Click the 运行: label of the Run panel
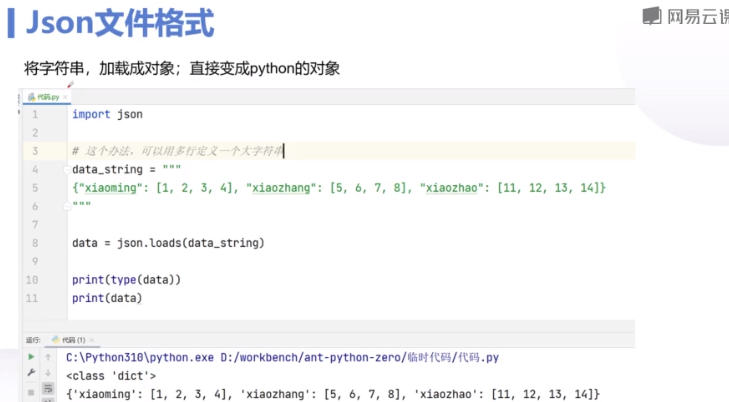The image size is (729, 402). coord(33,340)
